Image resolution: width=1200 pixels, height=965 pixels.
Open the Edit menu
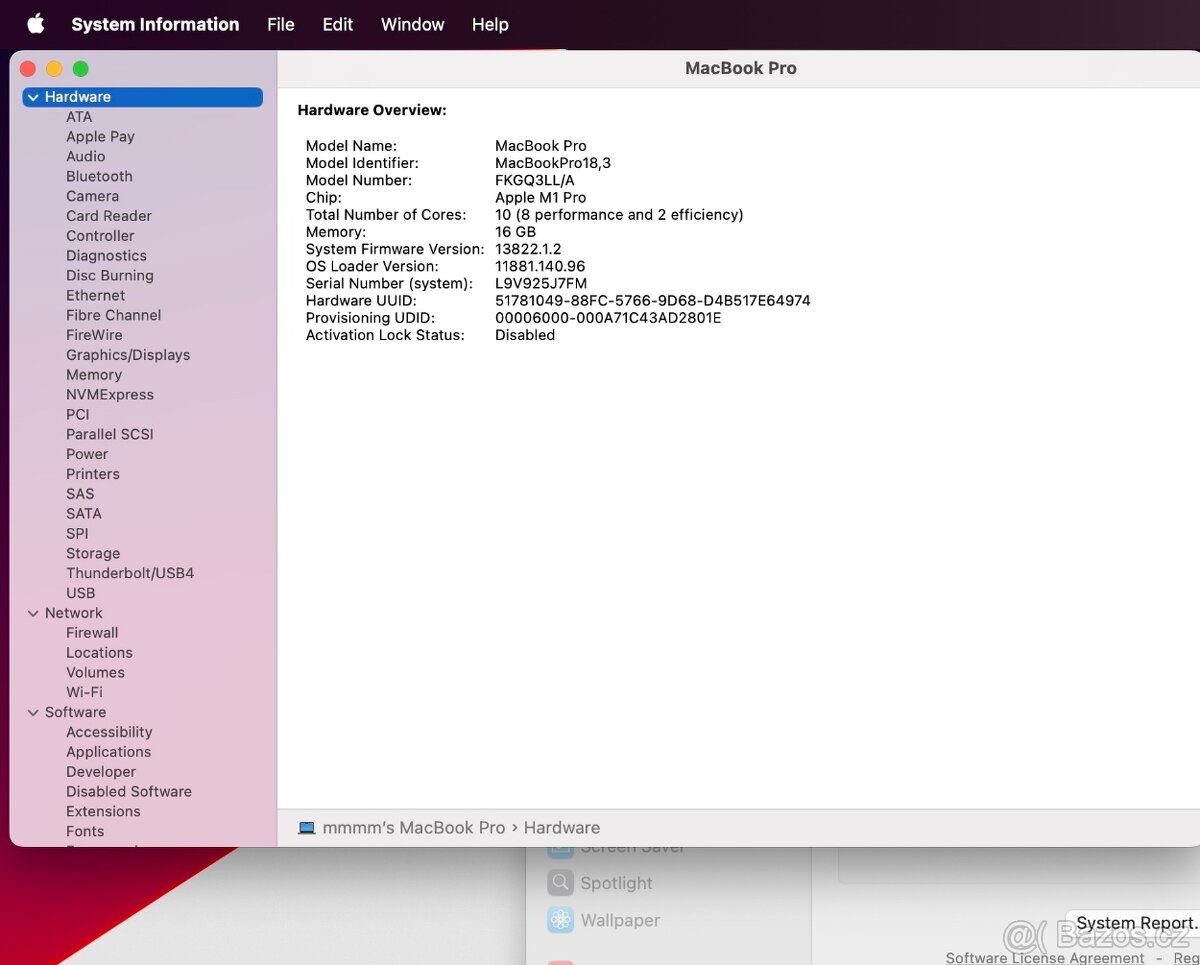tap(337, 24)
